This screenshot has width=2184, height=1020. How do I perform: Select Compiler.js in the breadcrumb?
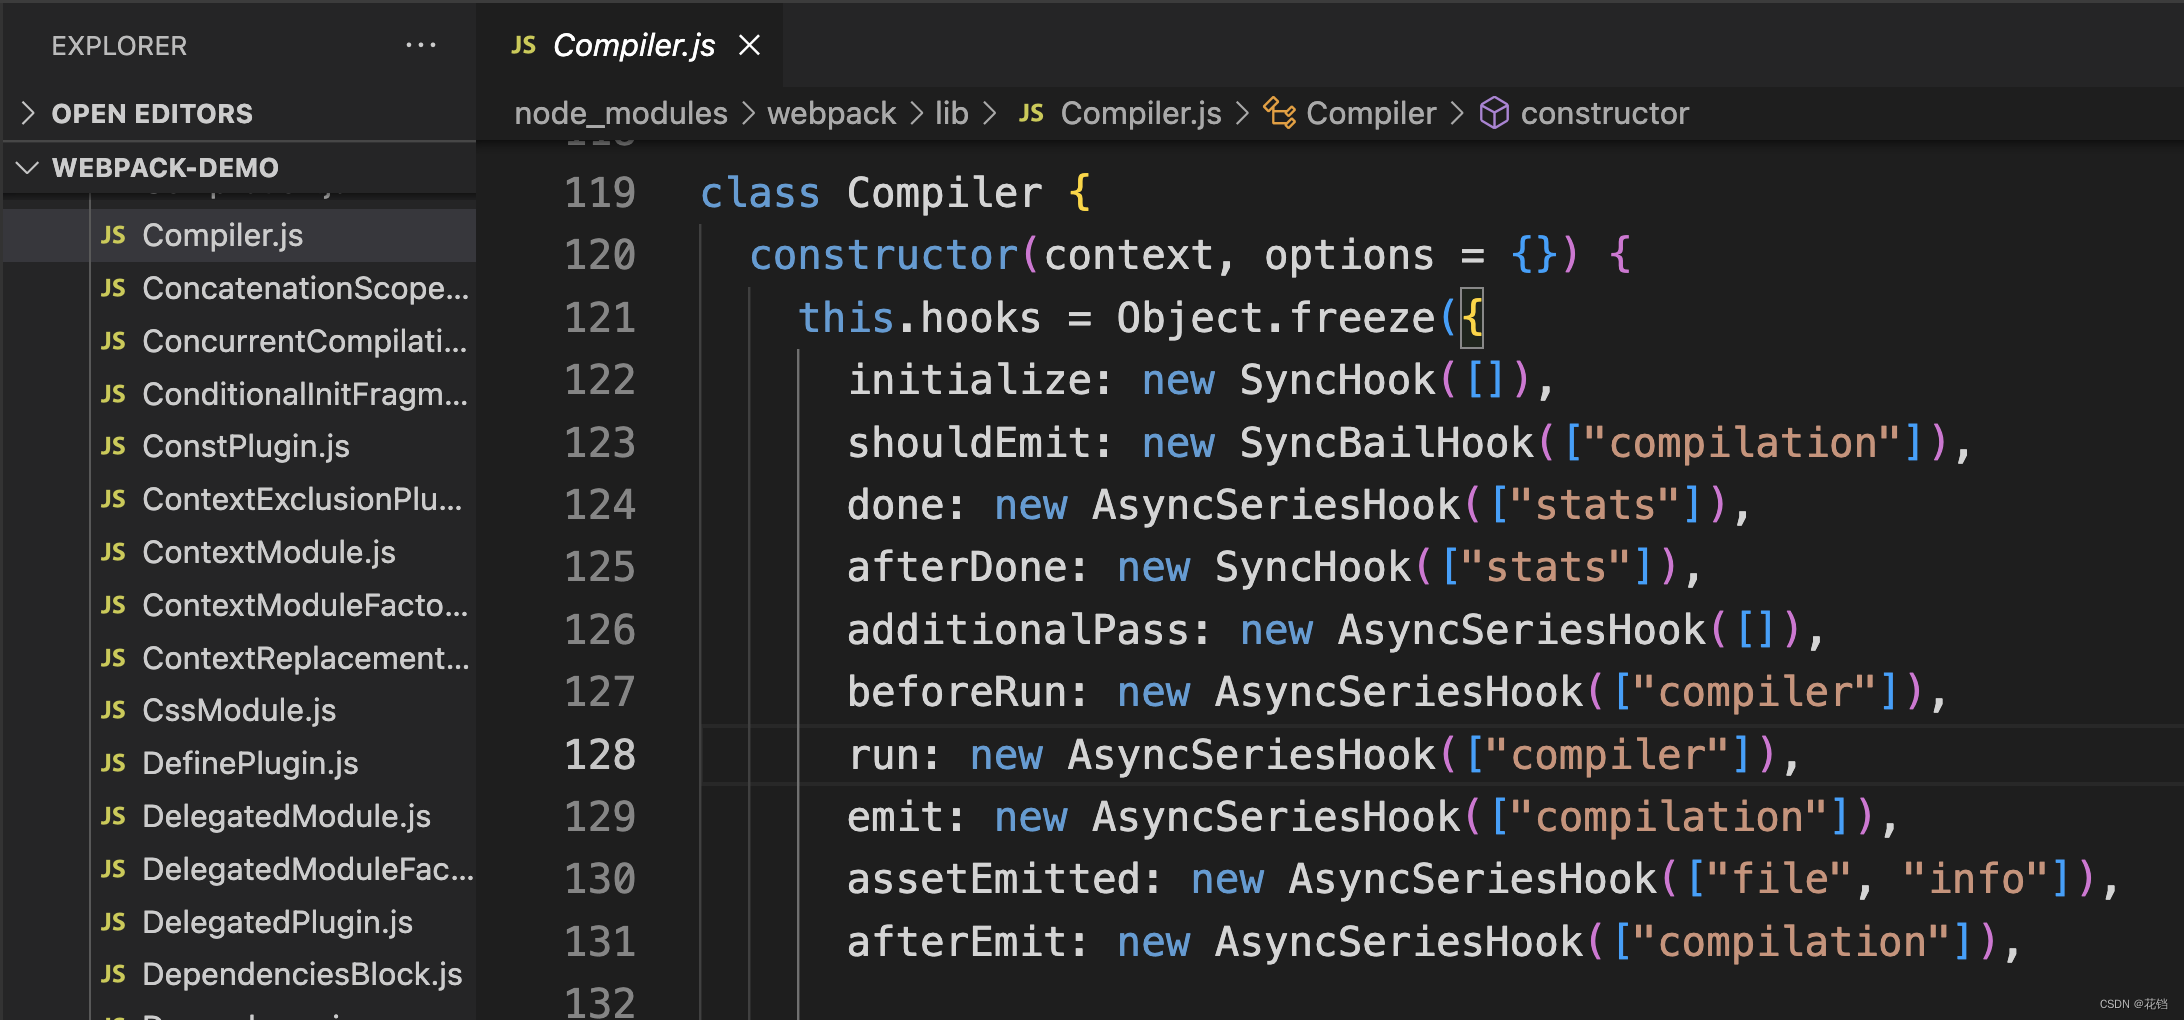[1141, 114]
